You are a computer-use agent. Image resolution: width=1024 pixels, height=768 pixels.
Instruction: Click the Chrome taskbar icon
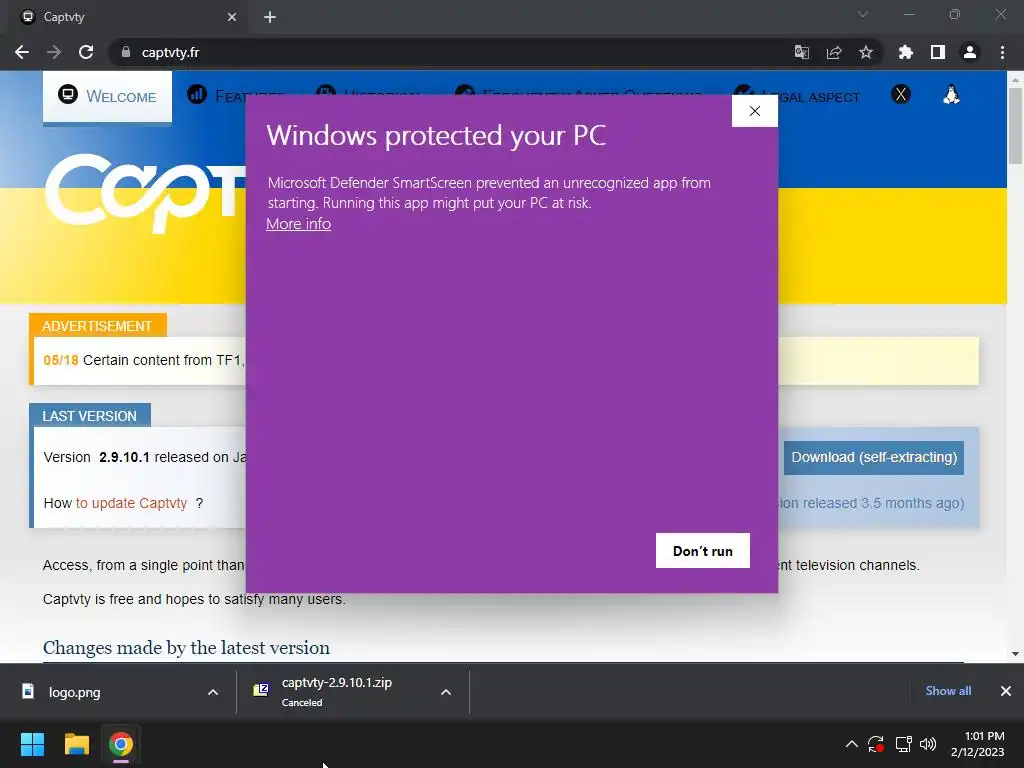(x=121, y=744)
